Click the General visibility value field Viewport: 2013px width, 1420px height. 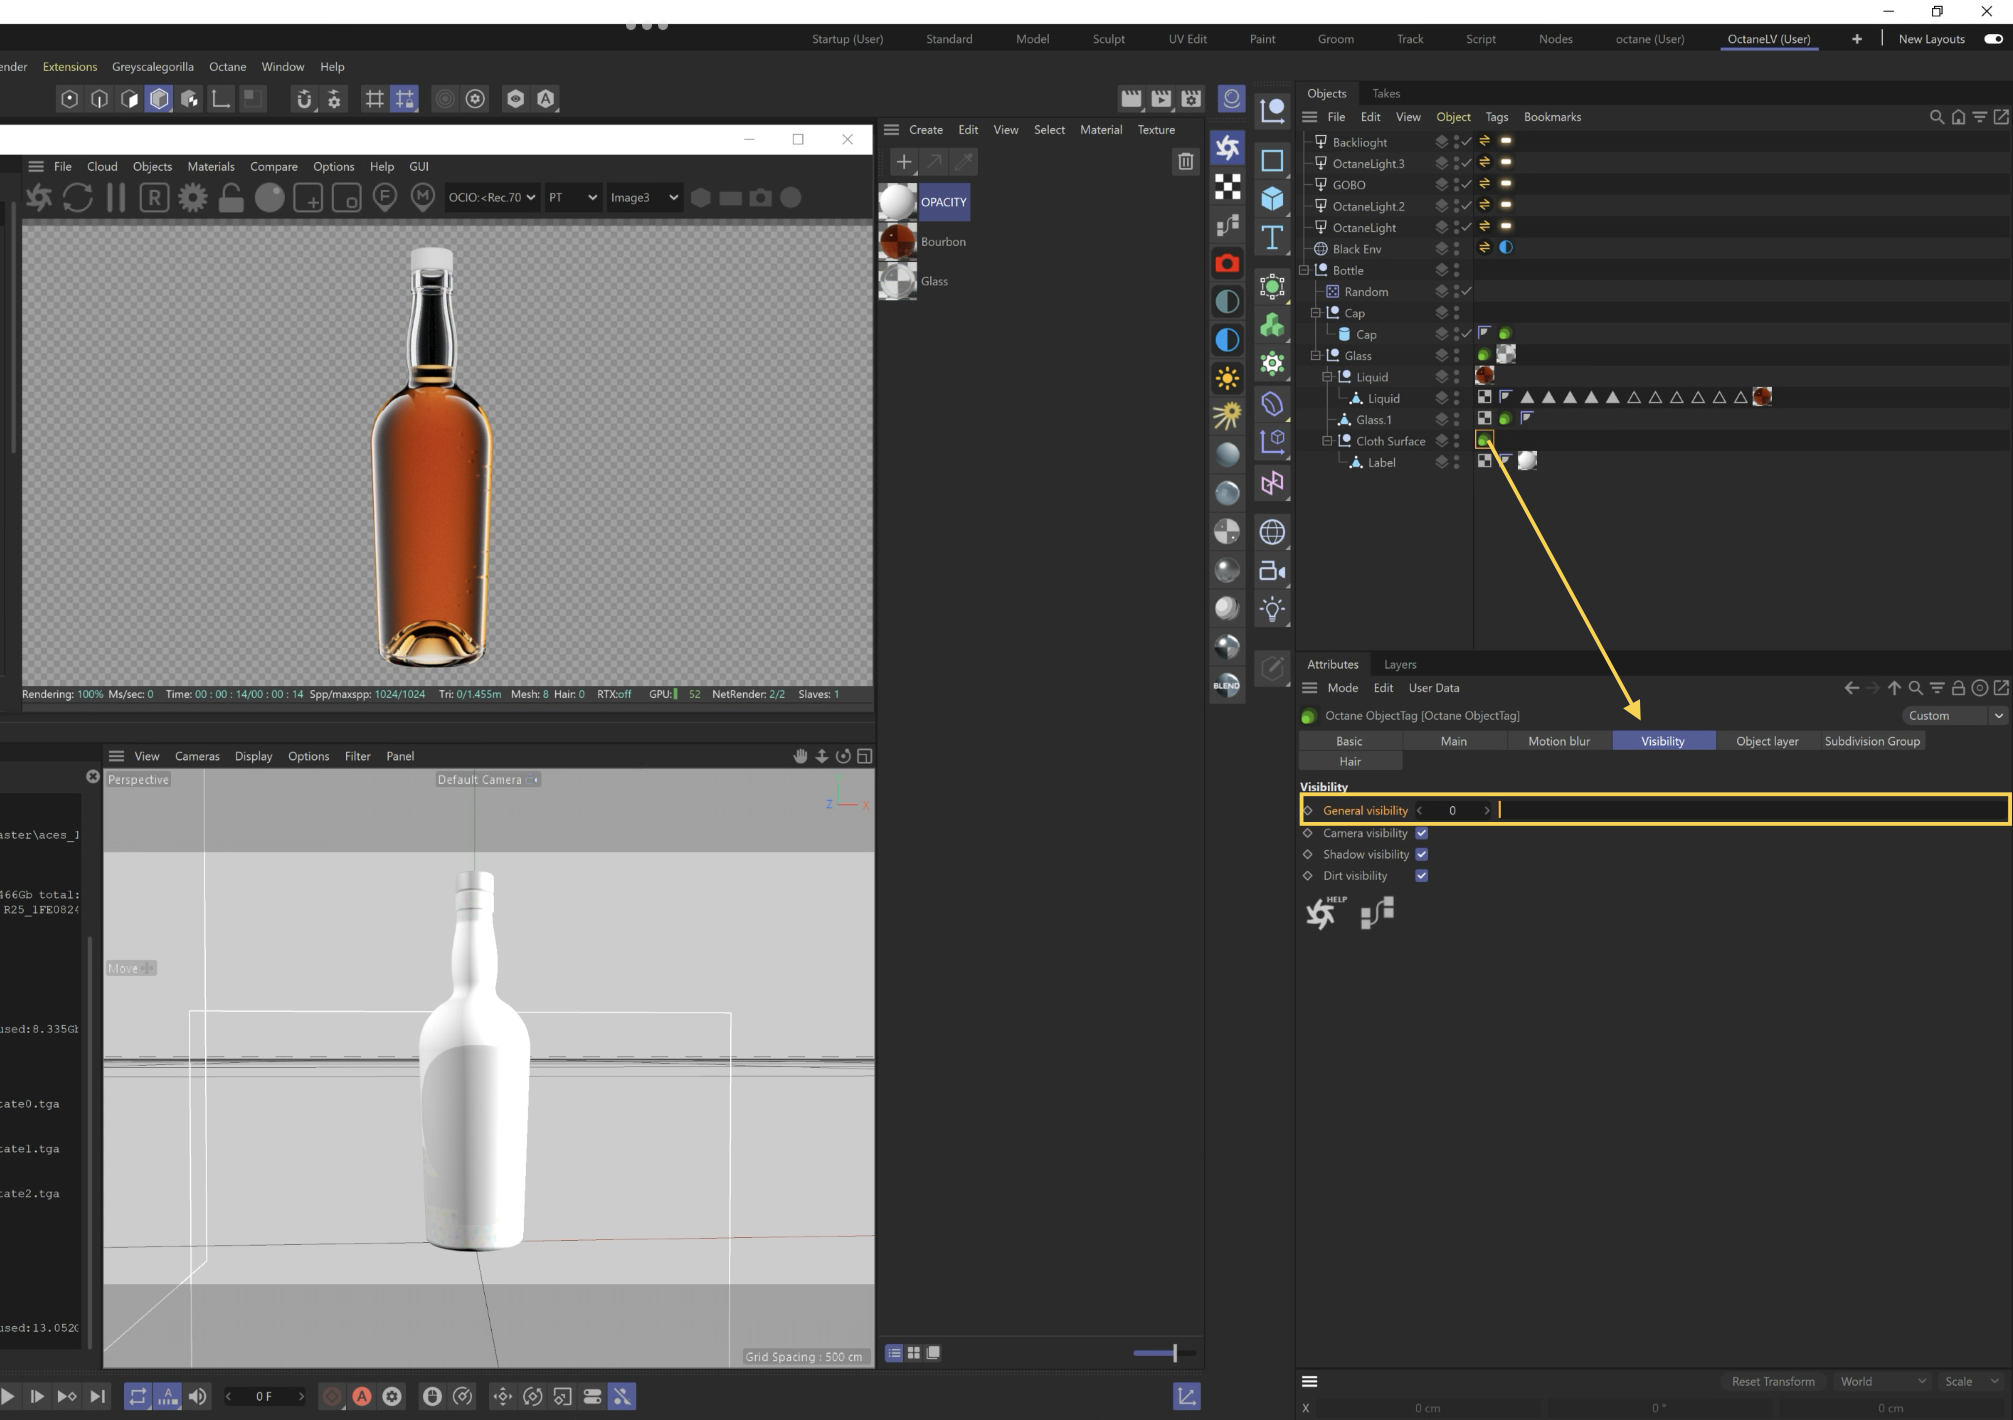point(1452,810)
